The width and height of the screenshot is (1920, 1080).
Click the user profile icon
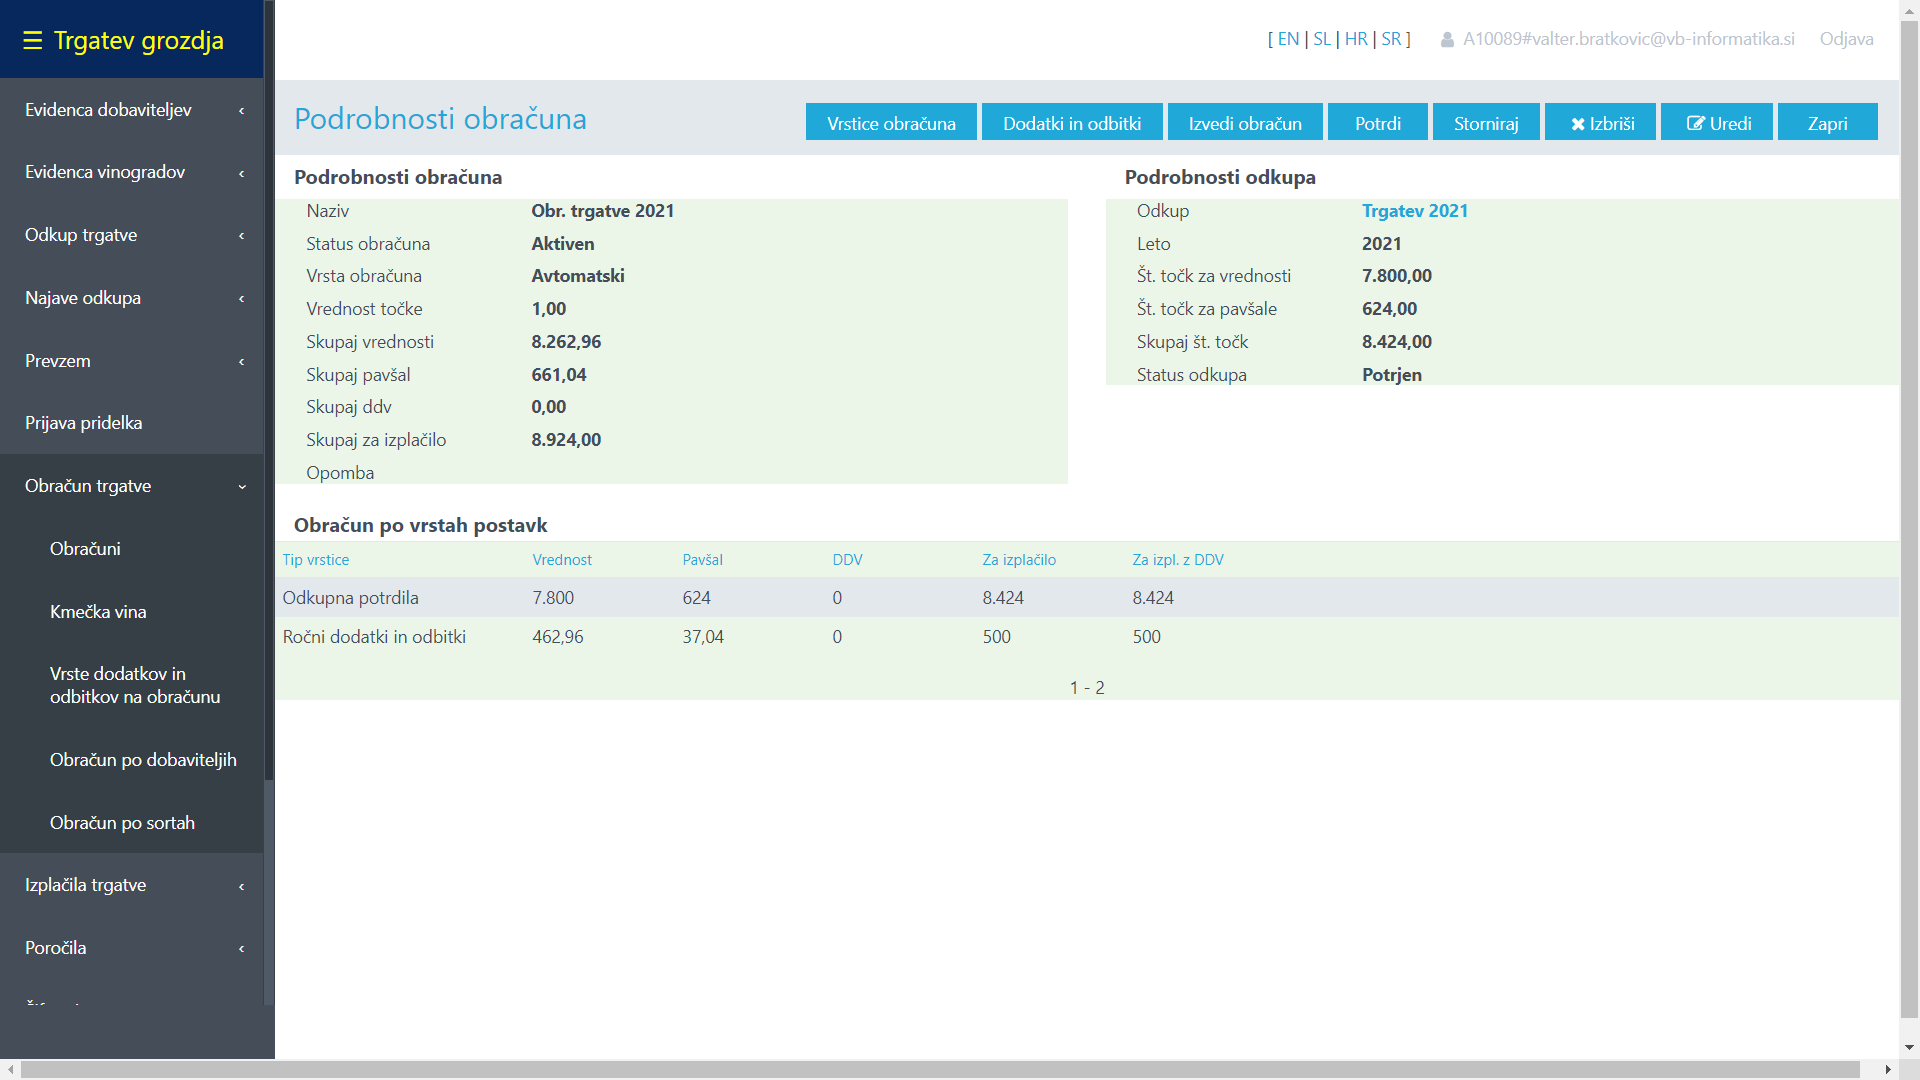click(1447, 40)
